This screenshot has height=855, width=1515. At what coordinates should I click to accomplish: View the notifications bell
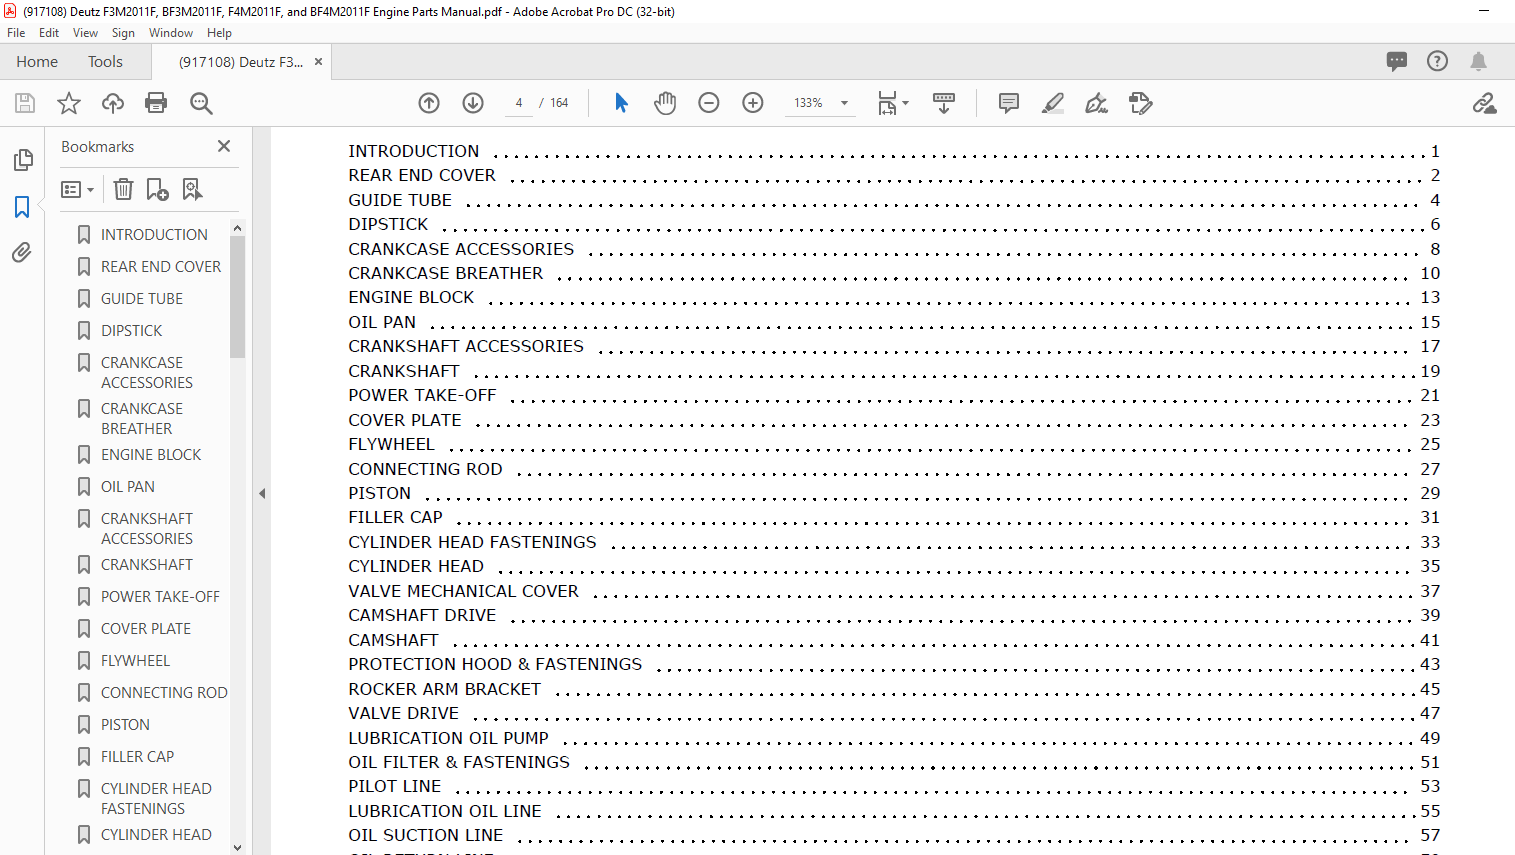pos(1478,61)
